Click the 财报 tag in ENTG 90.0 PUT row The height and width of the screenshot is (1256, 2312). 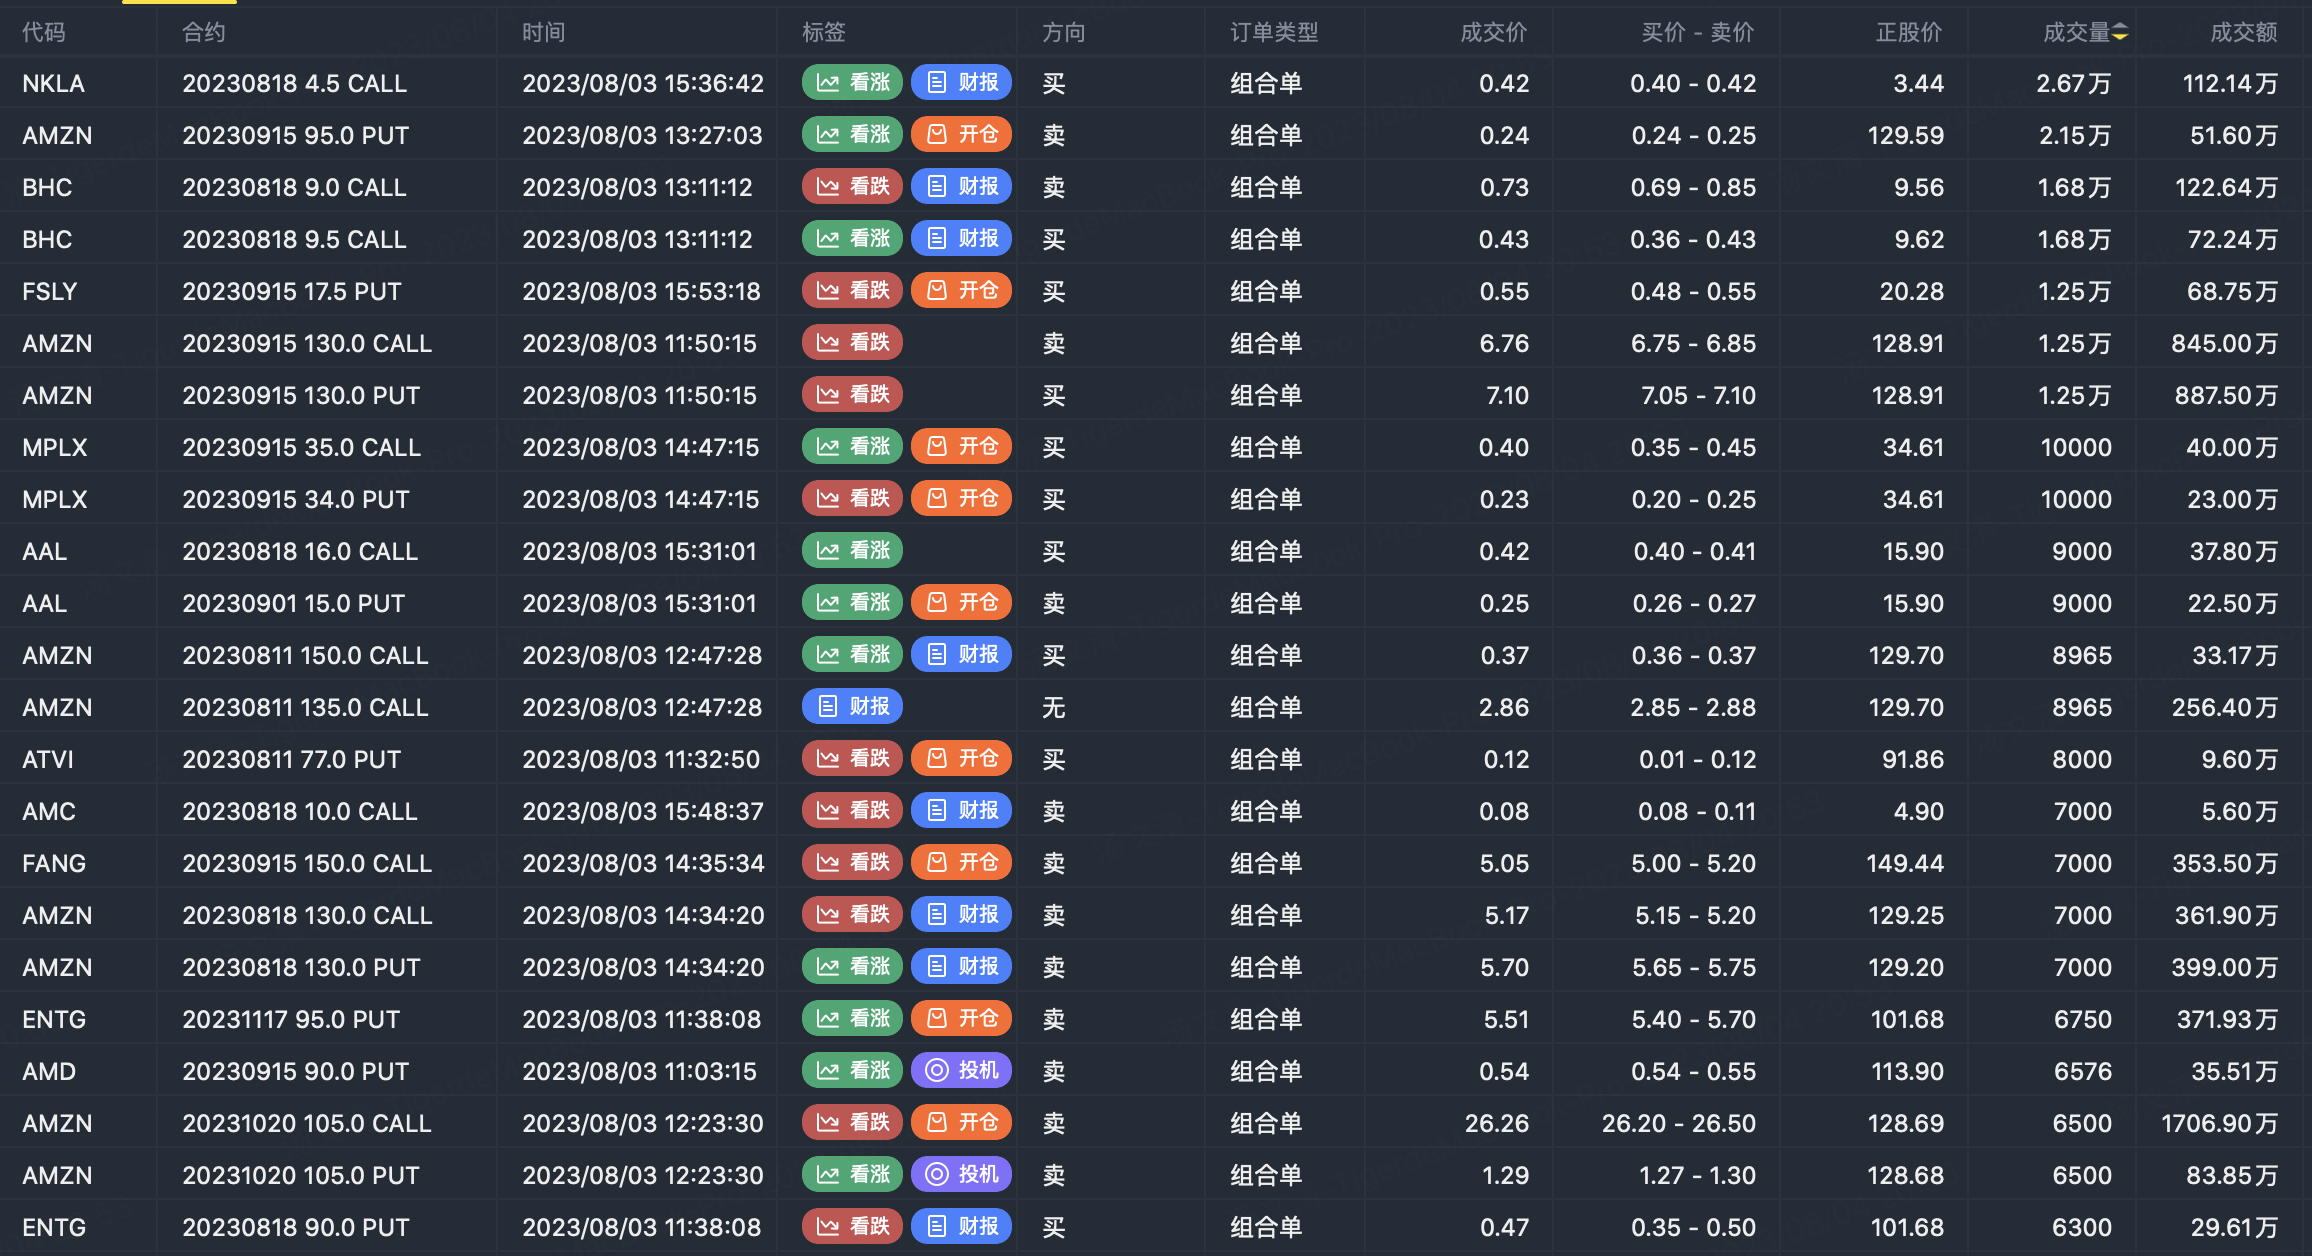(962, 1227)
